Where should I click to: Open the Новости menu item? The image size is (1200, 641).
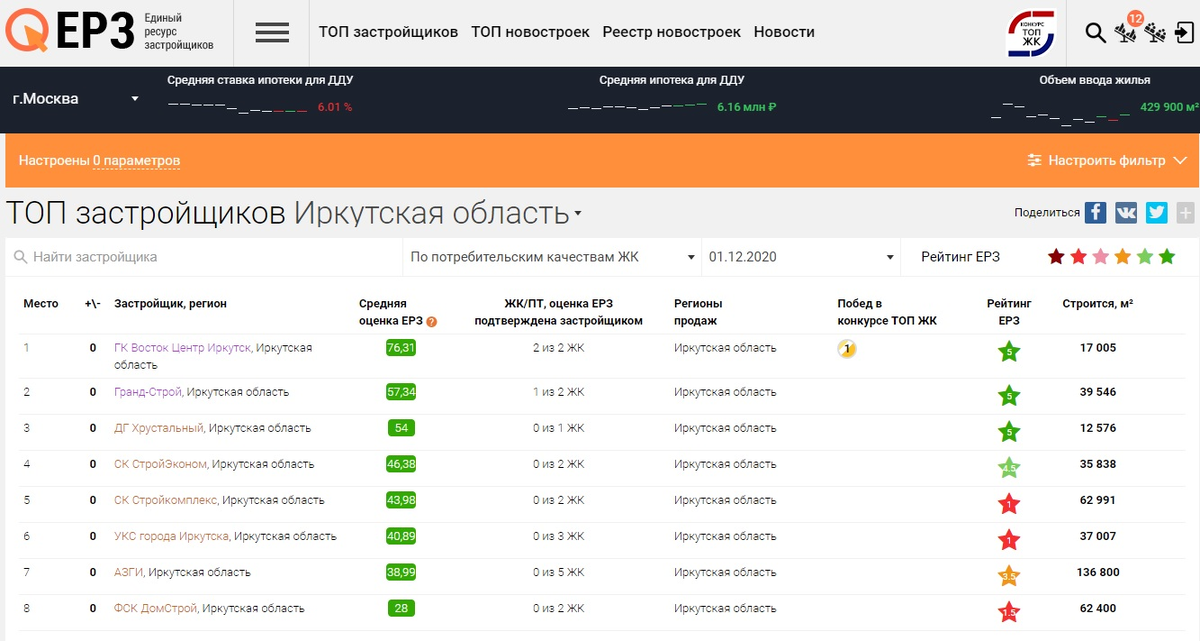[784, 31]
